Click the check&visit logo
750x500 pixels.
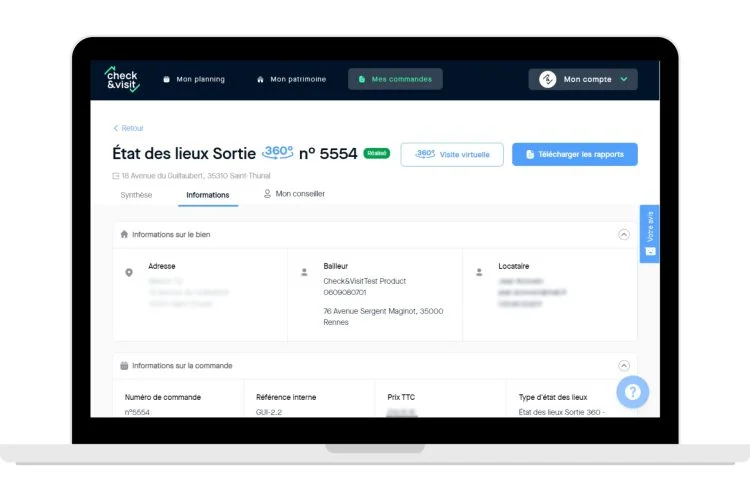122,79
